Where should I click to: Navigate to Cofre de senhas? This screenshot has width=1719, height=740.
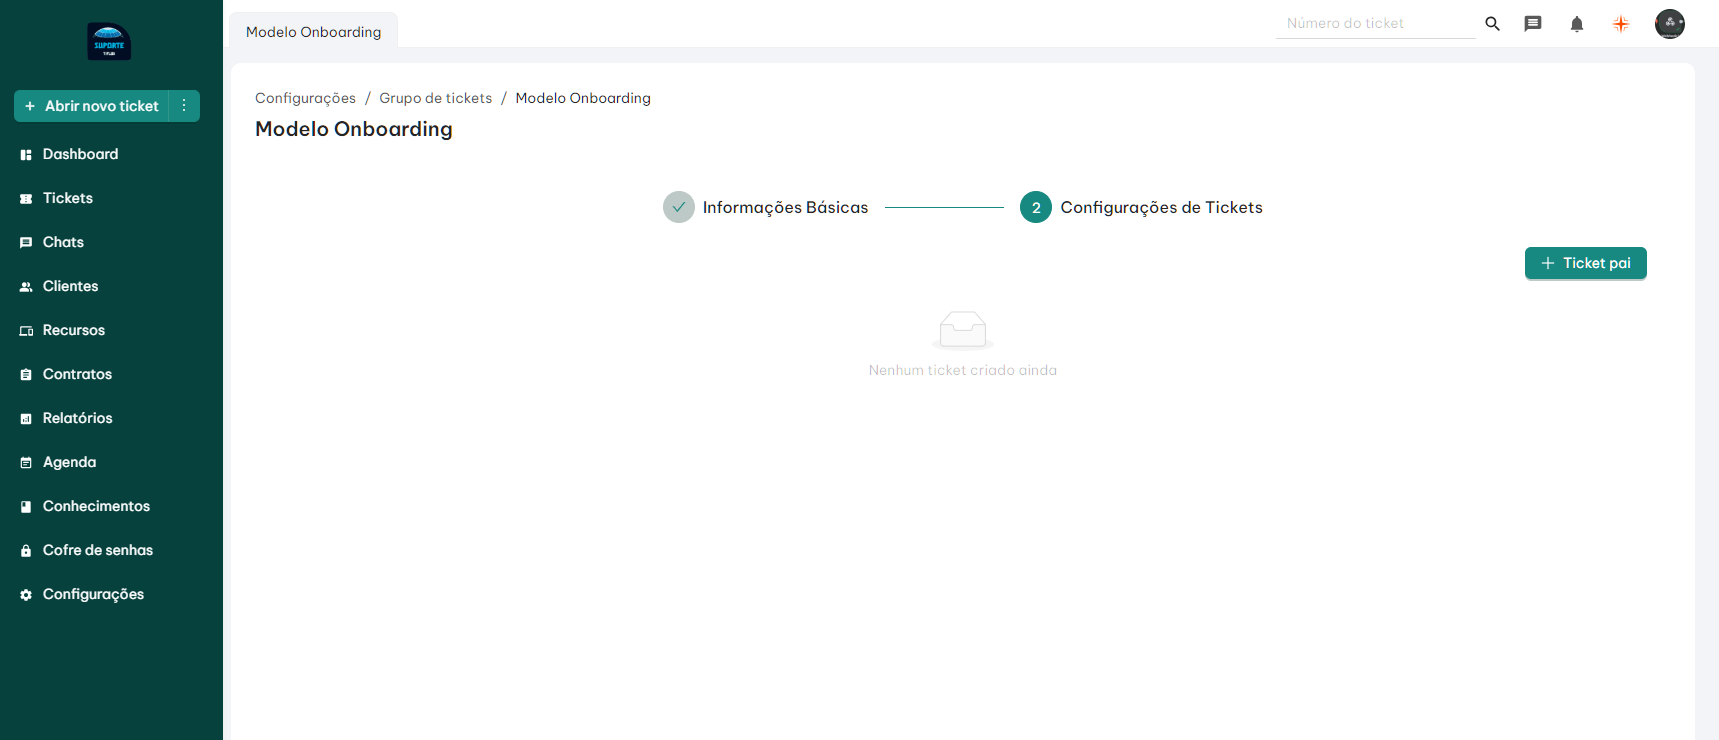(x=97, y=550)
